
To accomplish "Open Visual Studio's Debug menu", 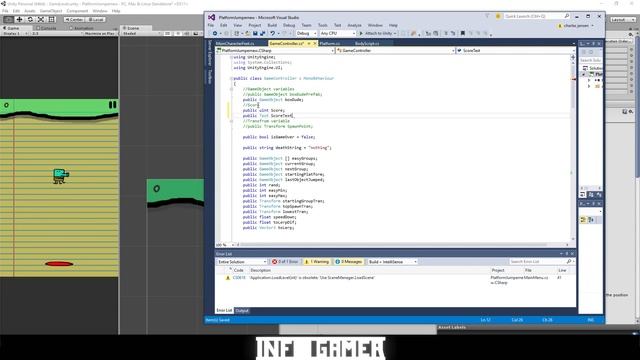I will point(289,25).
